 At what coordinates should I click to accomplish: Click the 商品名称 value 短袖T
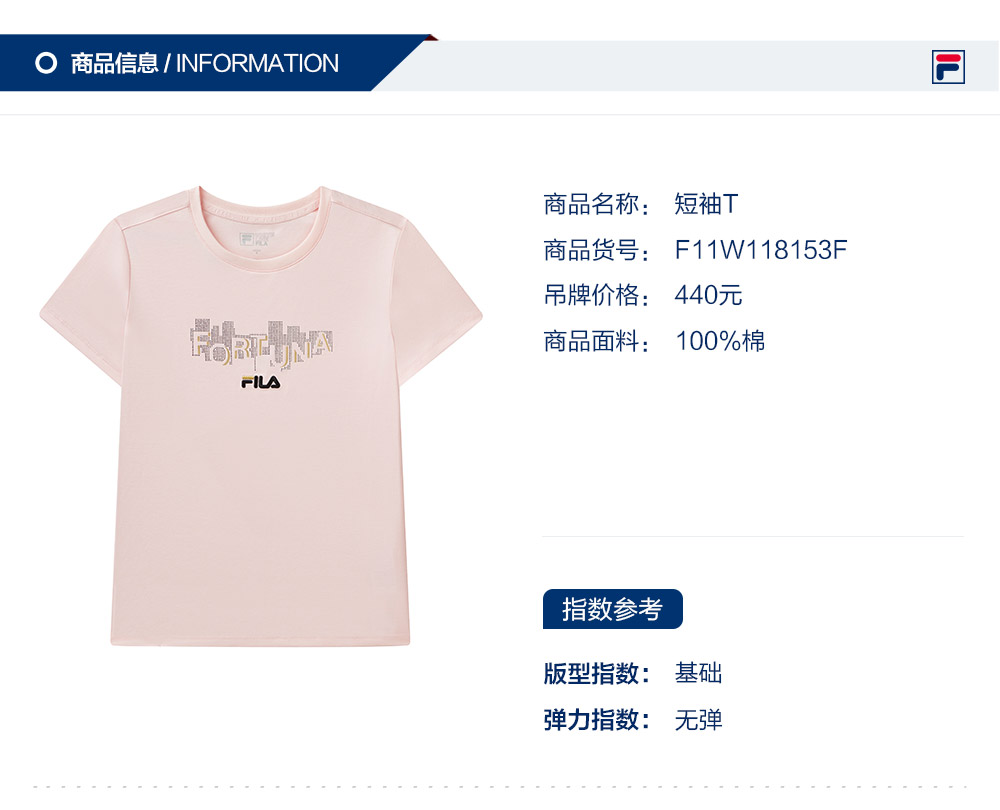707,204
